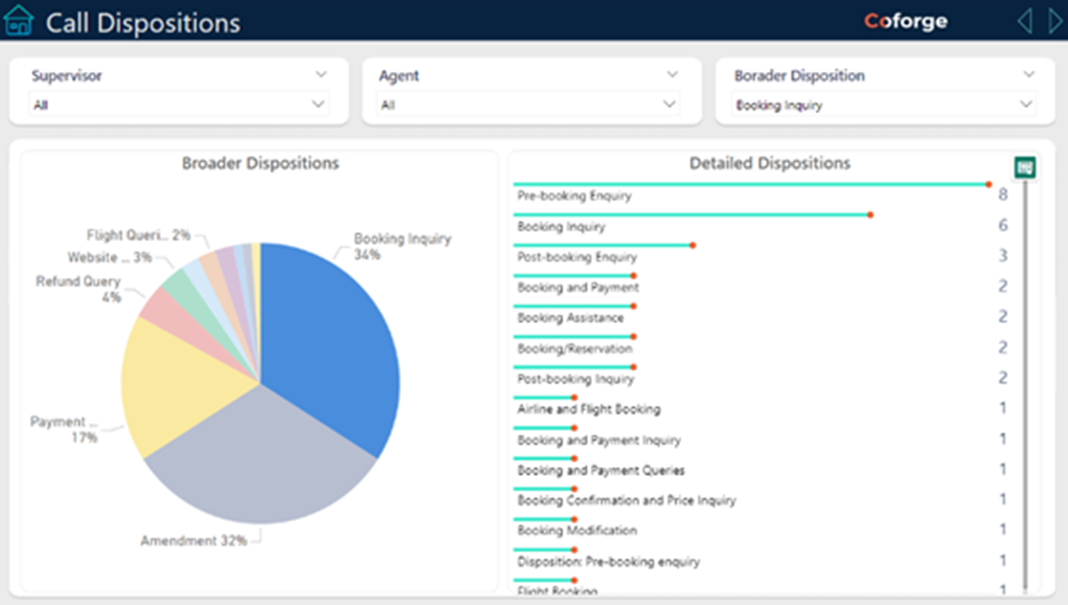
Task: Go to next page using right arrow
Action: pyautogui.click(x=1054, y=21)
